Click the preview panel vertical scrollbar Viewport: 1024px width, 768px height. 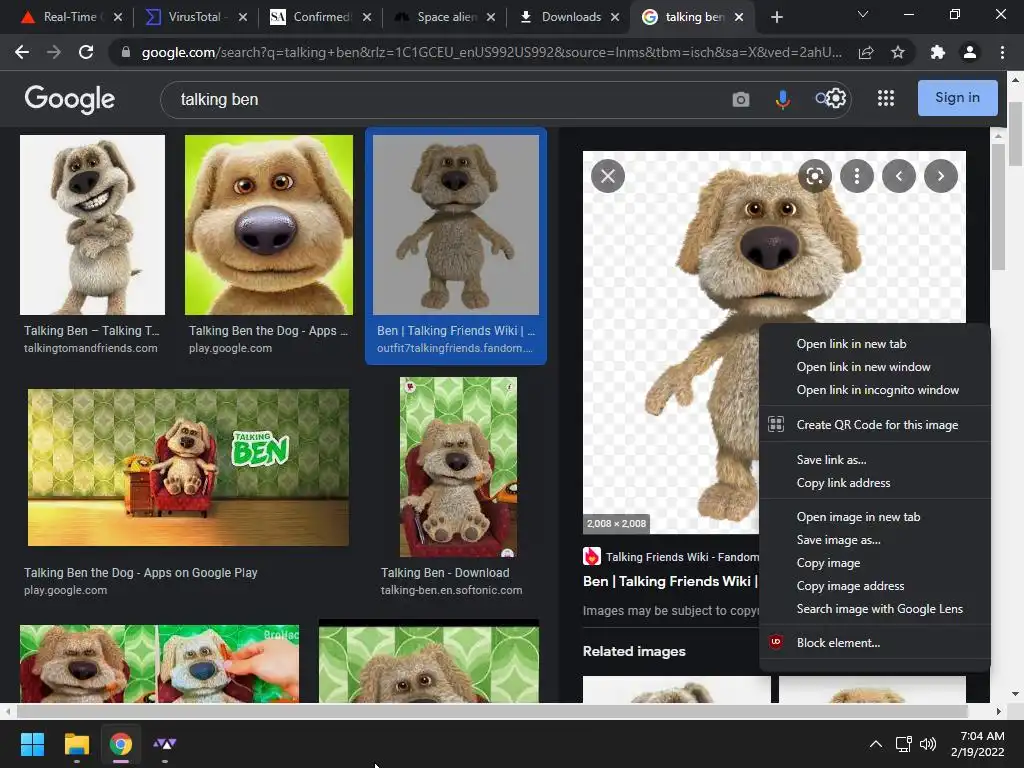click(x=998, y=206)
